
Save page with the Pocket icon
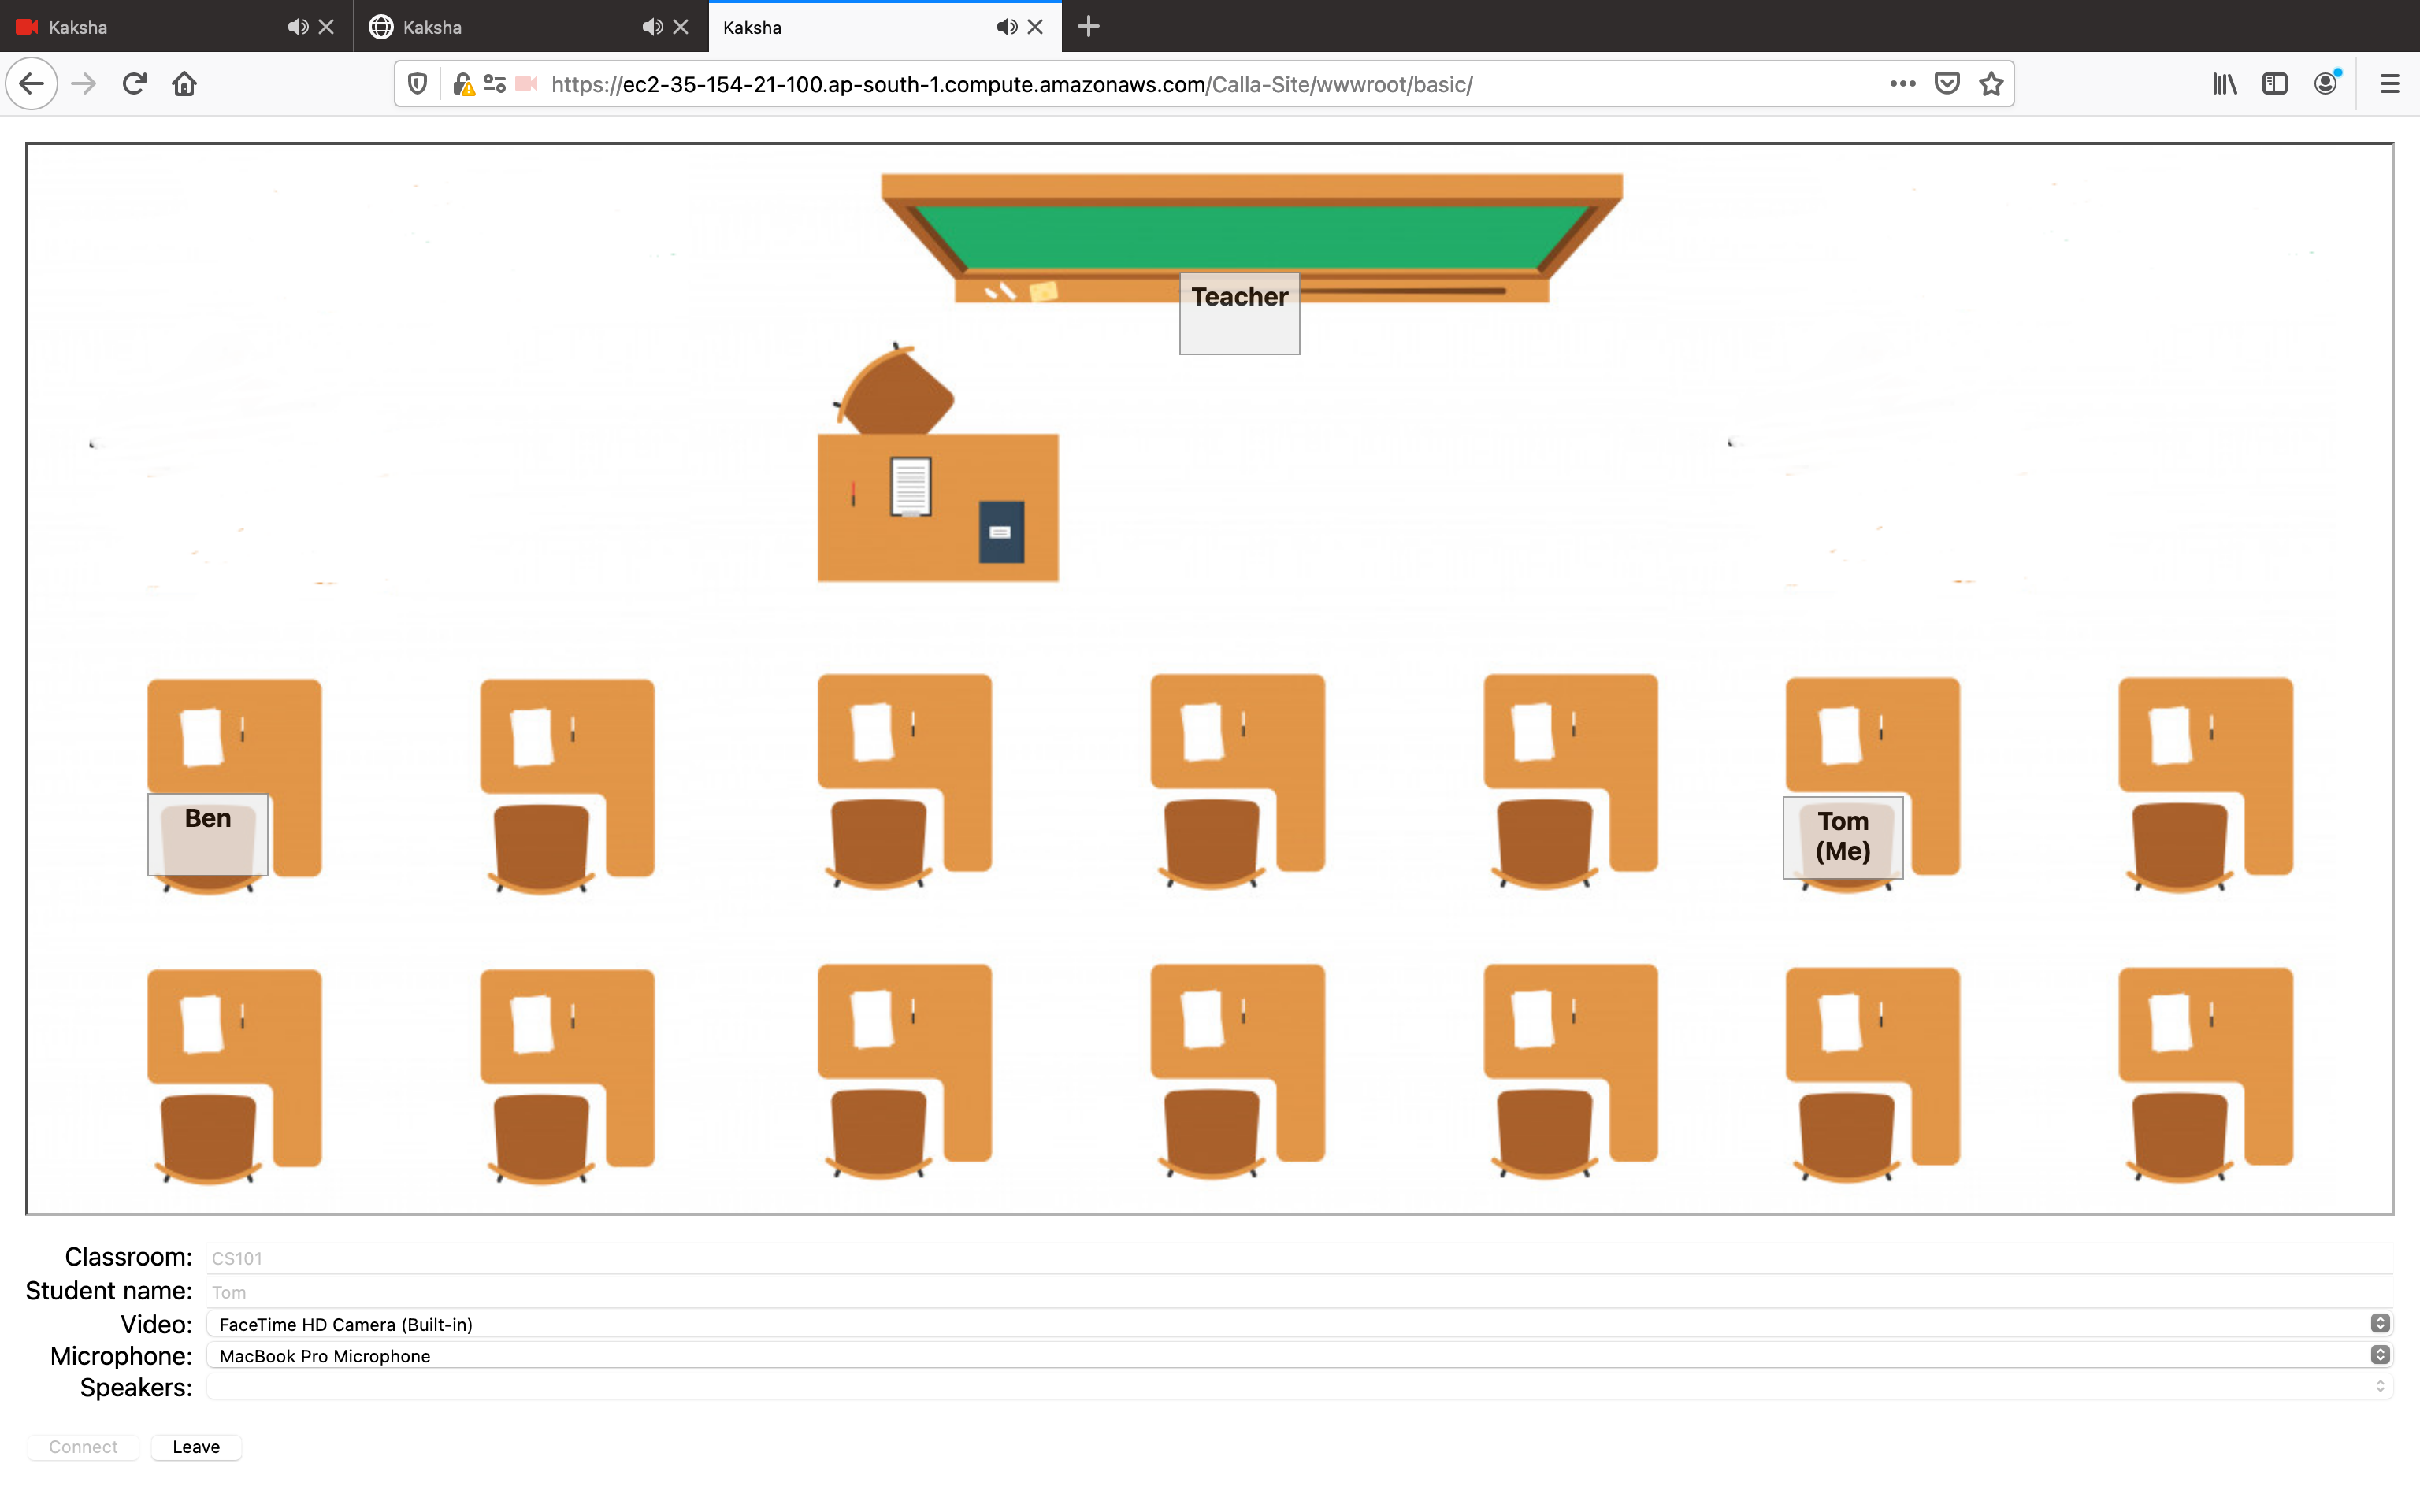1946,84
